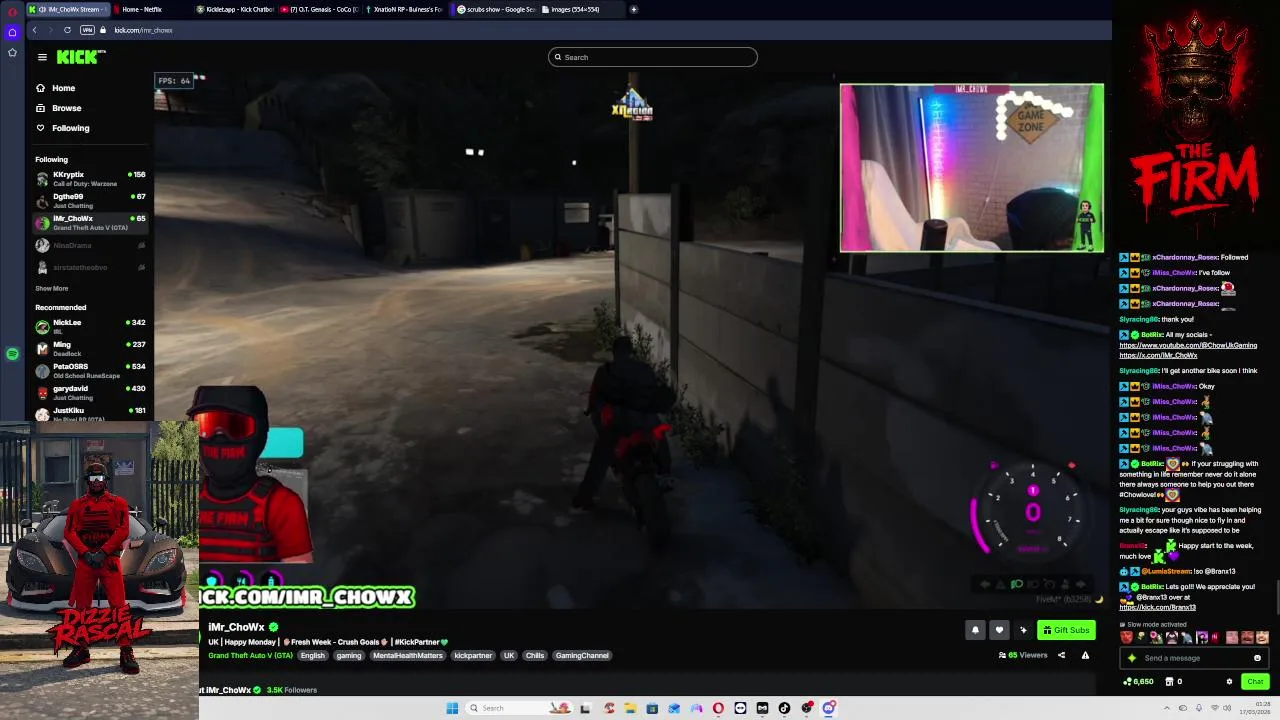Open the chat emote picker smiley

(x=1257, y=658)
